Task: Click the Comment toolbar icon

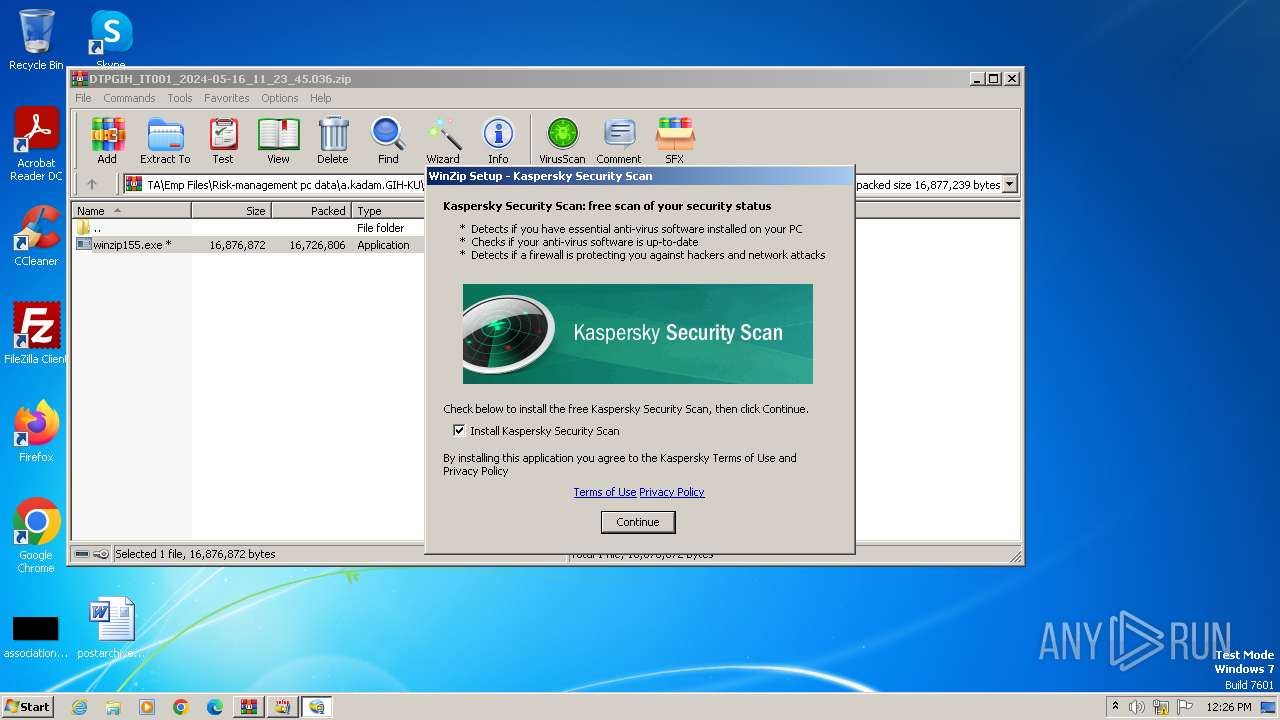Action: pos(619,140)
